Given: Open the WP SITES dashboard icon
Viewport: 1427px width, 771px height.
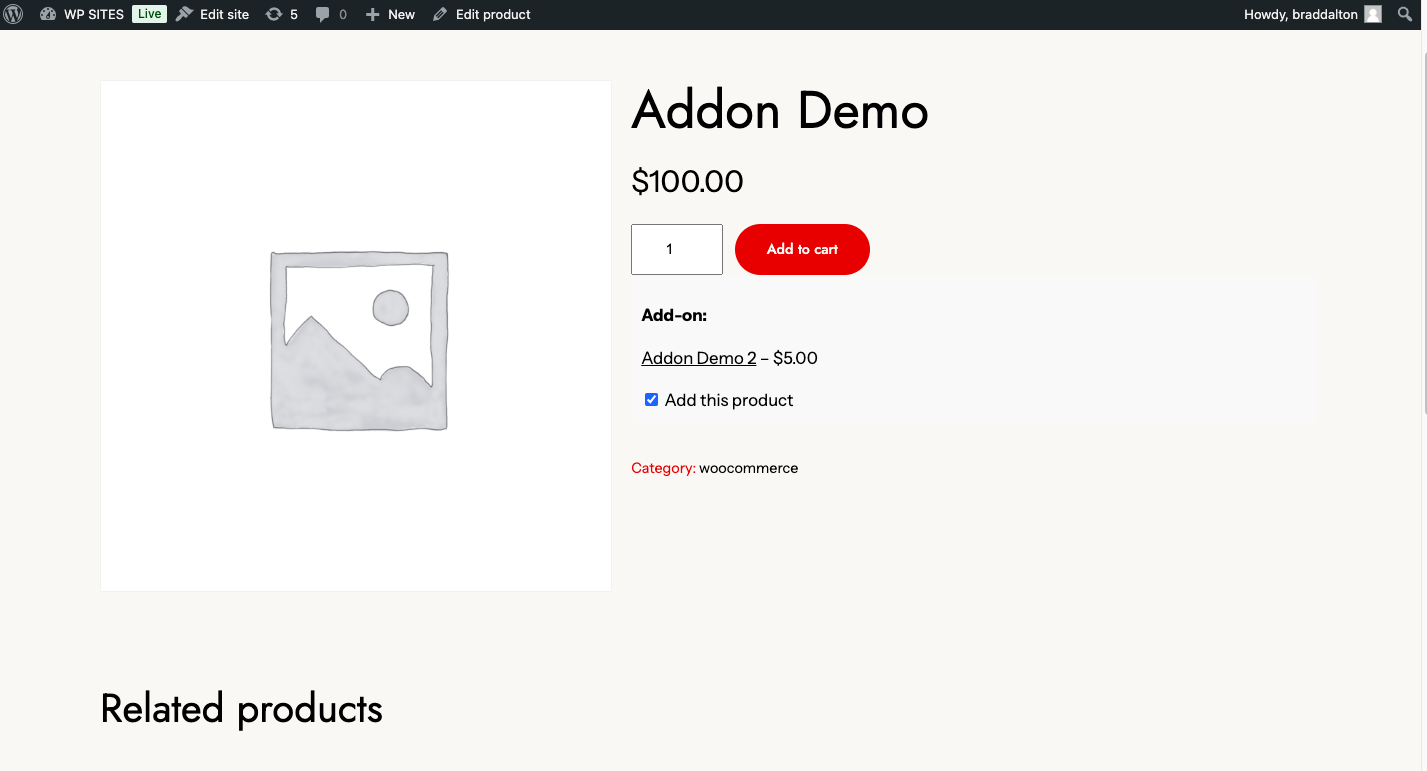Looking at the screenshot, I should [x=48, y=14].
